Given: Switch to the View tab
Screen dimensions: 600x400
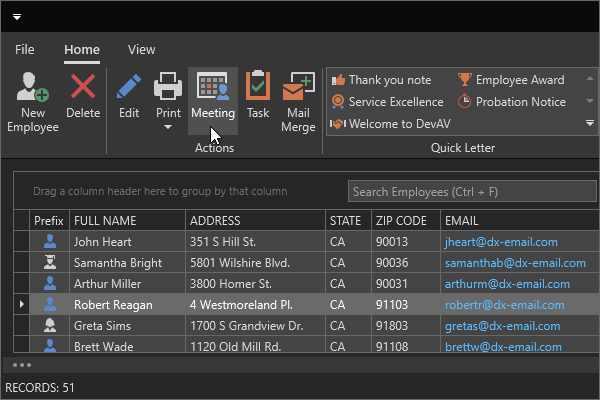Looking at the screenshot, I should [x=141, y=49].
